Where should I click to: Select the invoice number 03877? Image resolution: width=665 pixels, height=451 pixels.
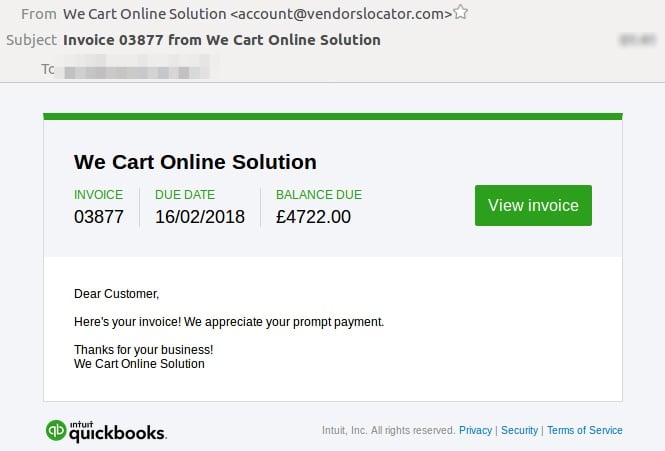click(x=99, y=216)
